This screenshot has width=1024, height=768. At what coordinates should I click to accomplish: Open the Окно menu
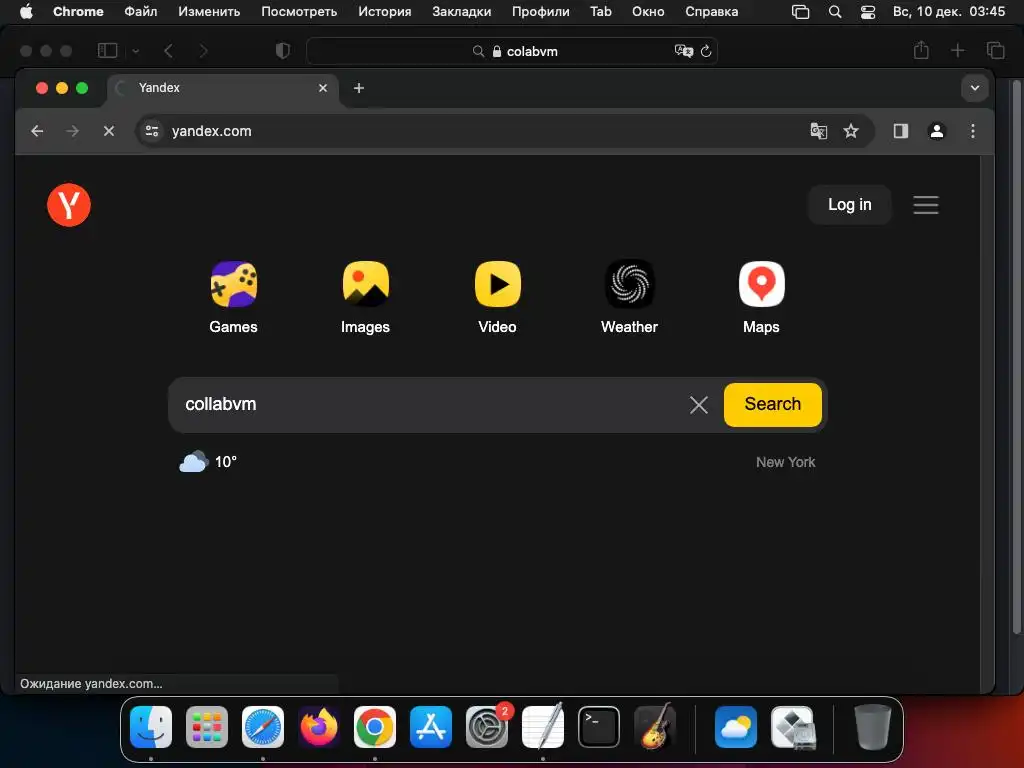pyautogui.click(x=648, y=12)
